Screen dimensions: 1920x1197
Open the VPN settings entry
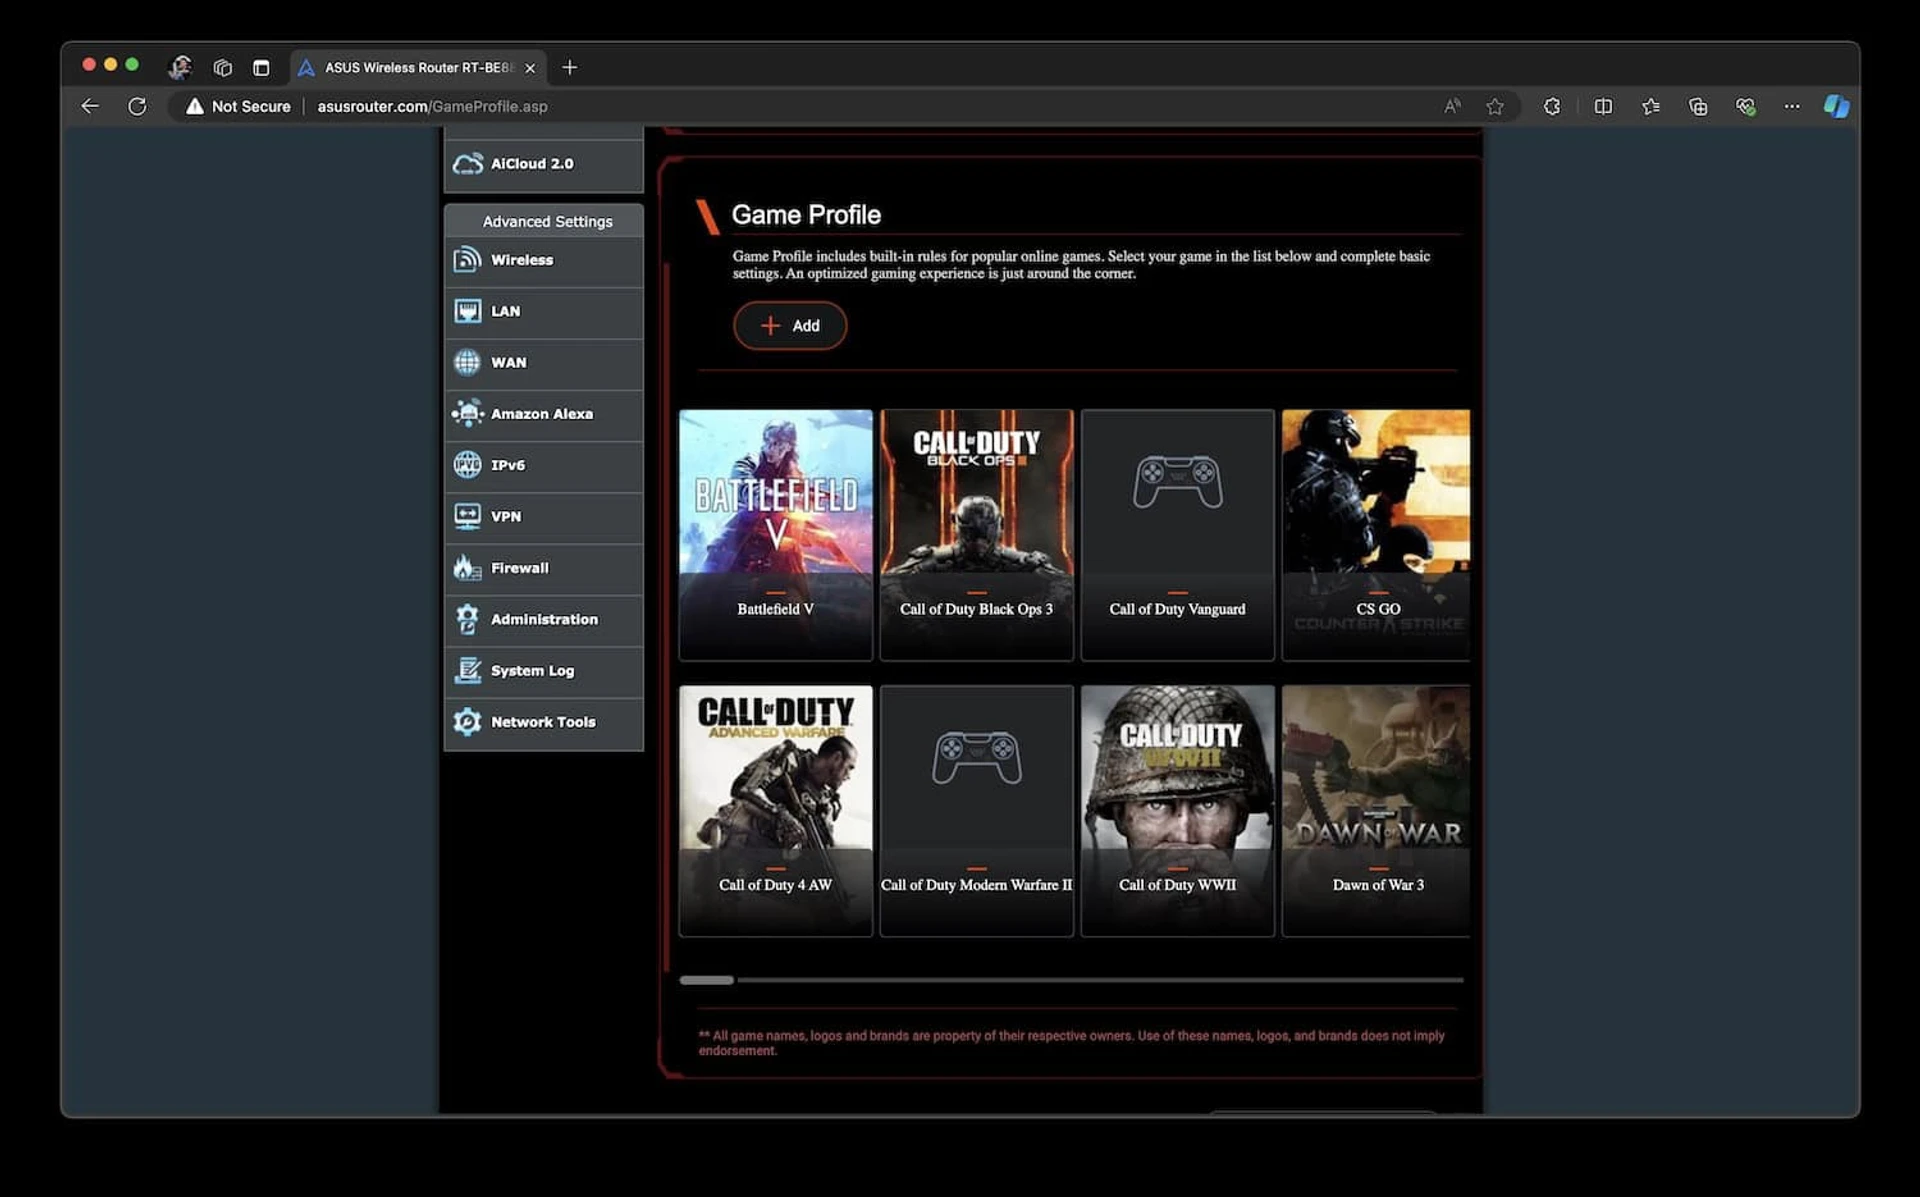[x=543, y=517]
